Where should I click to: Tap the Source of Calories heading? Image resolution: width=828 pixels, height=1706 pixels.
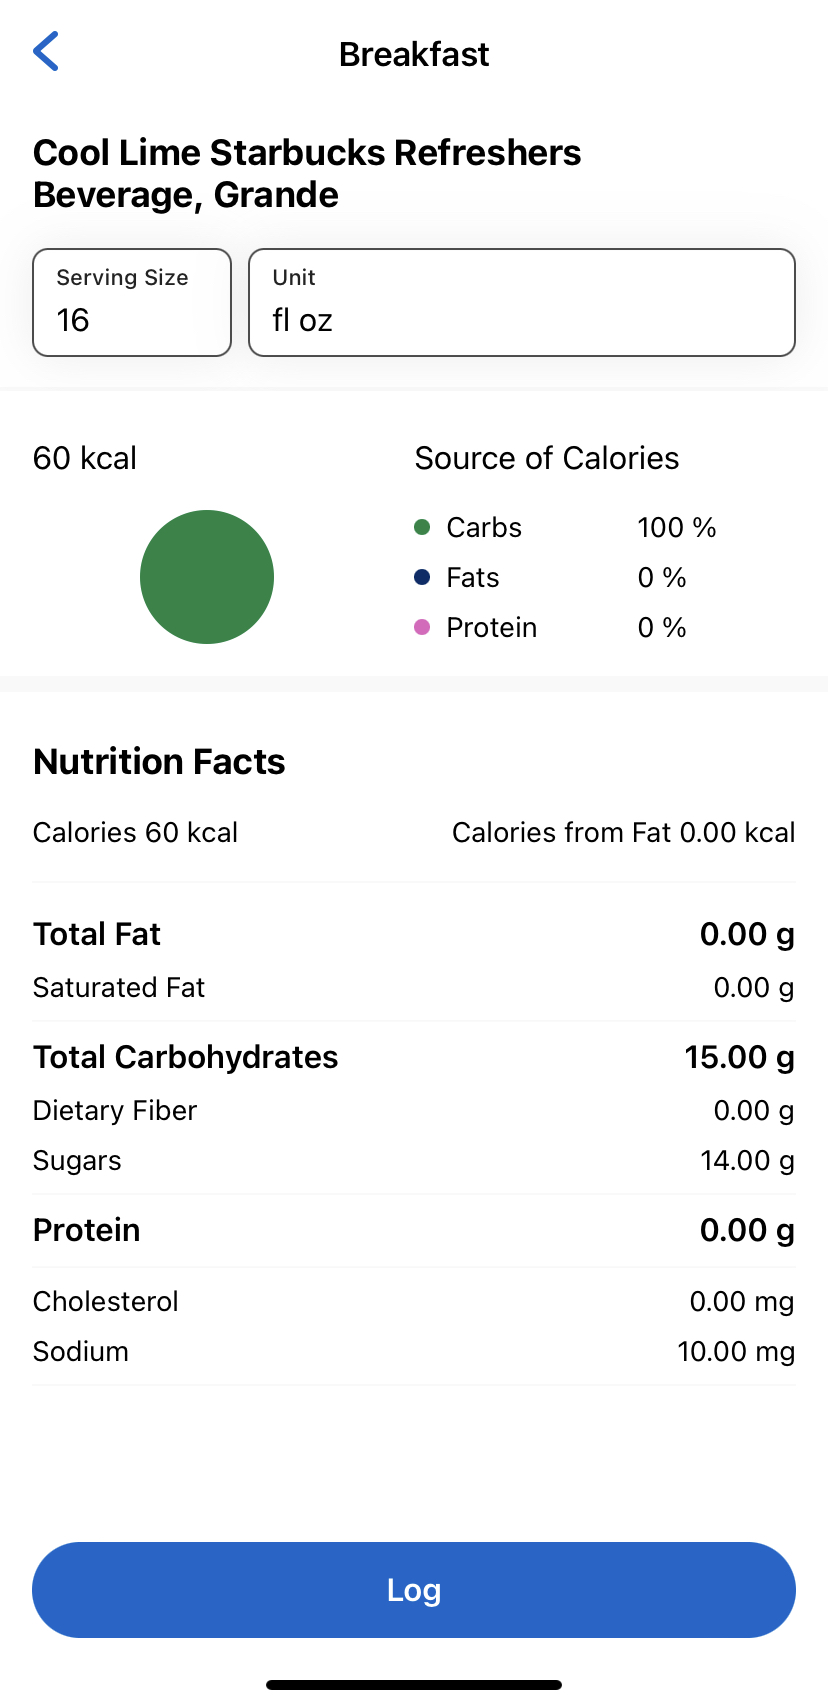[x=547, y=458]
